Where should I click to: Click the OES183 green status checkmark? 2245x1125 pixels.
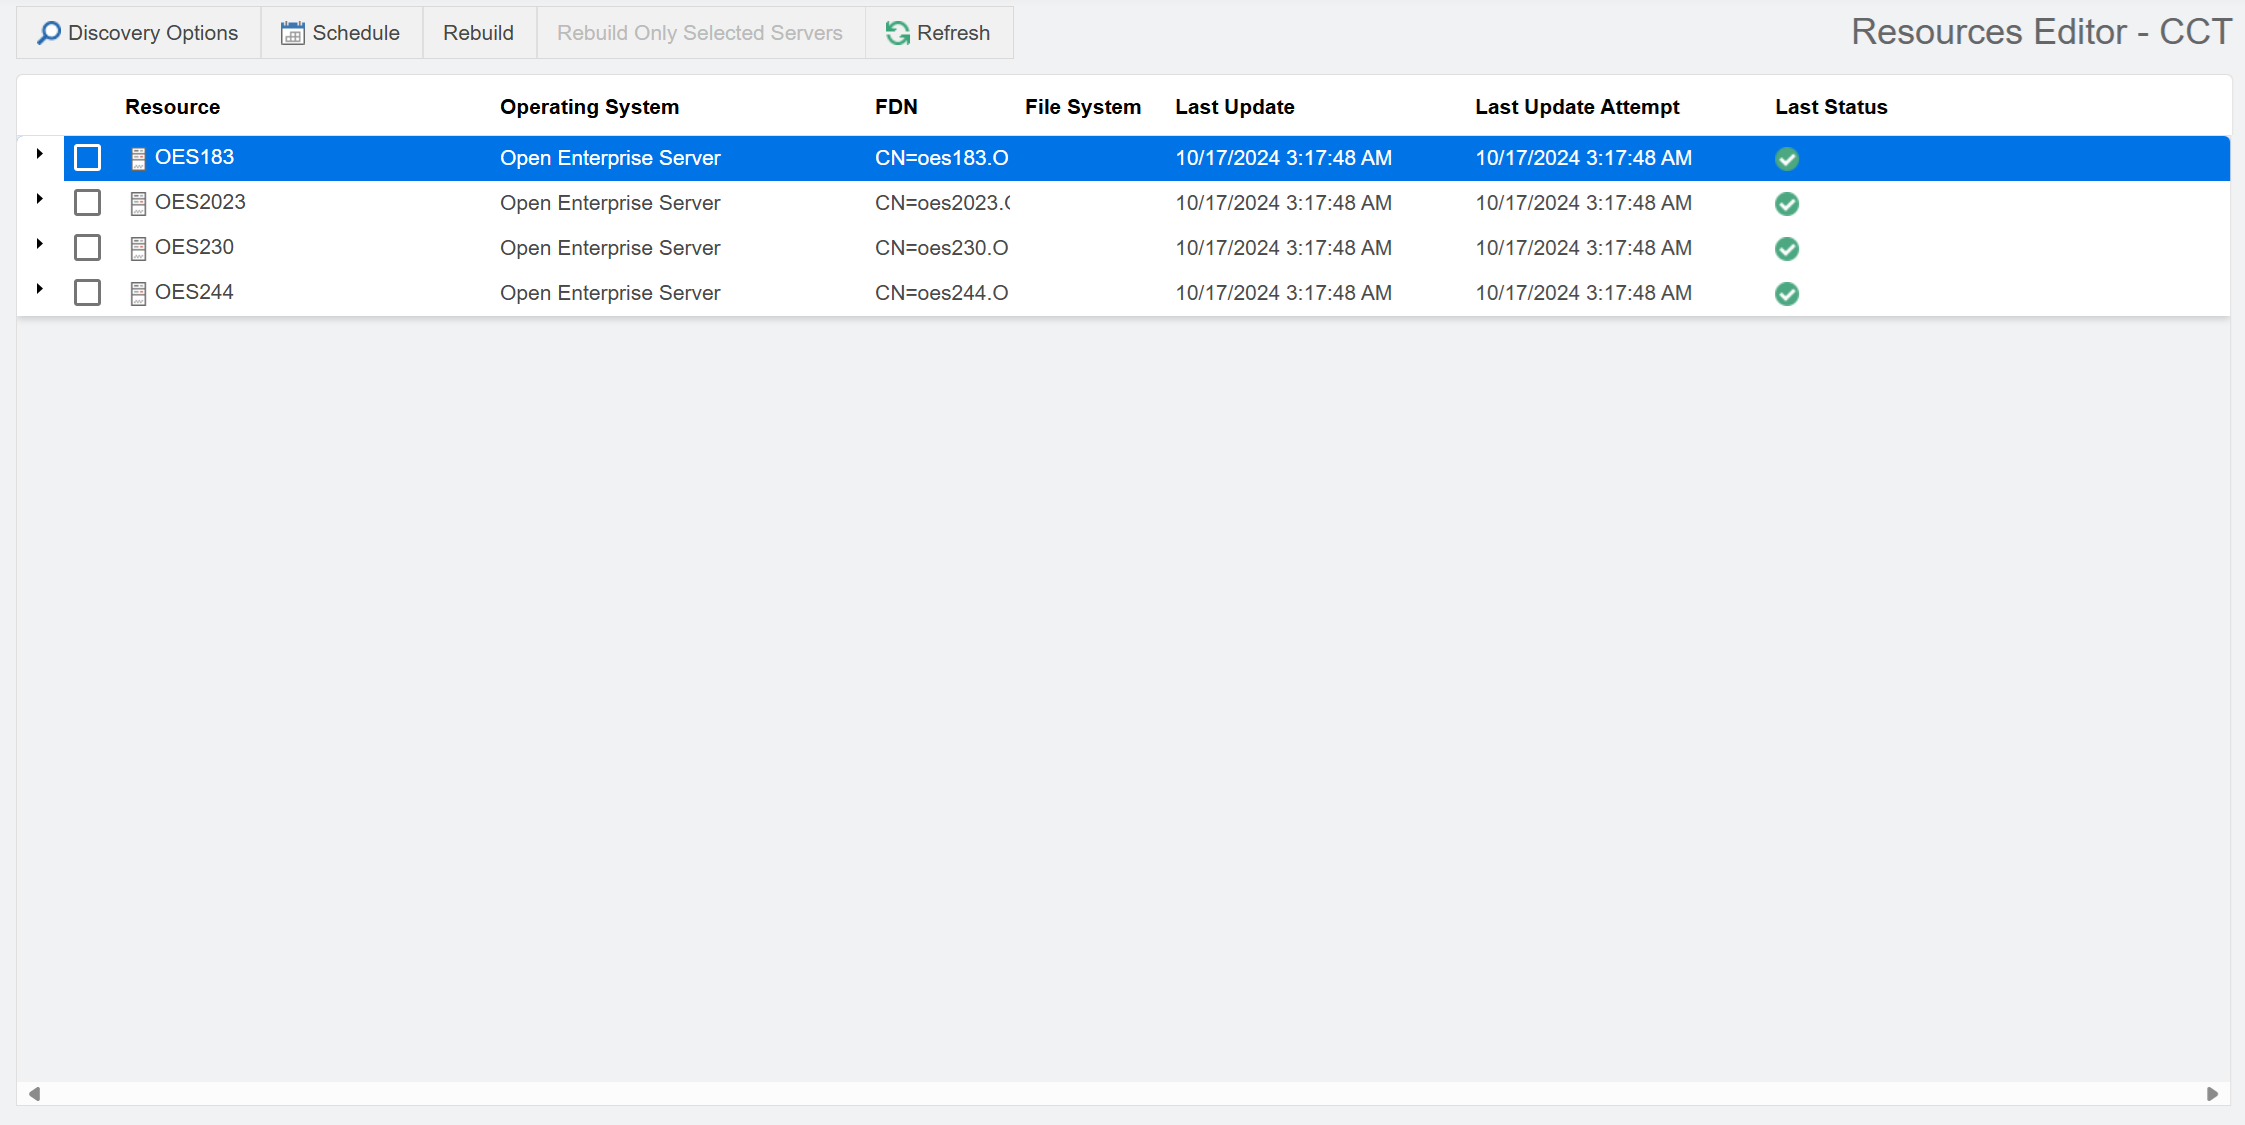(x=1786, y=158)
